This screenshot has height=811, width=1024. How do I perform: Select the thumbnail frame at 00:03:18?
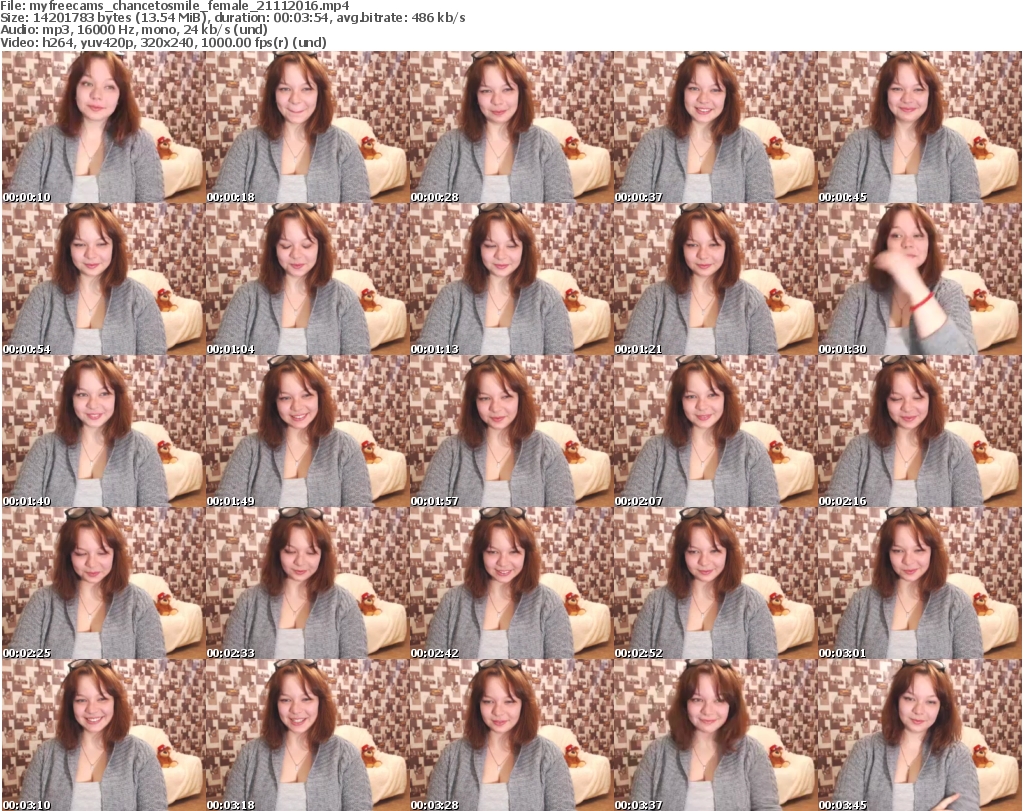[x=307, y=735]
